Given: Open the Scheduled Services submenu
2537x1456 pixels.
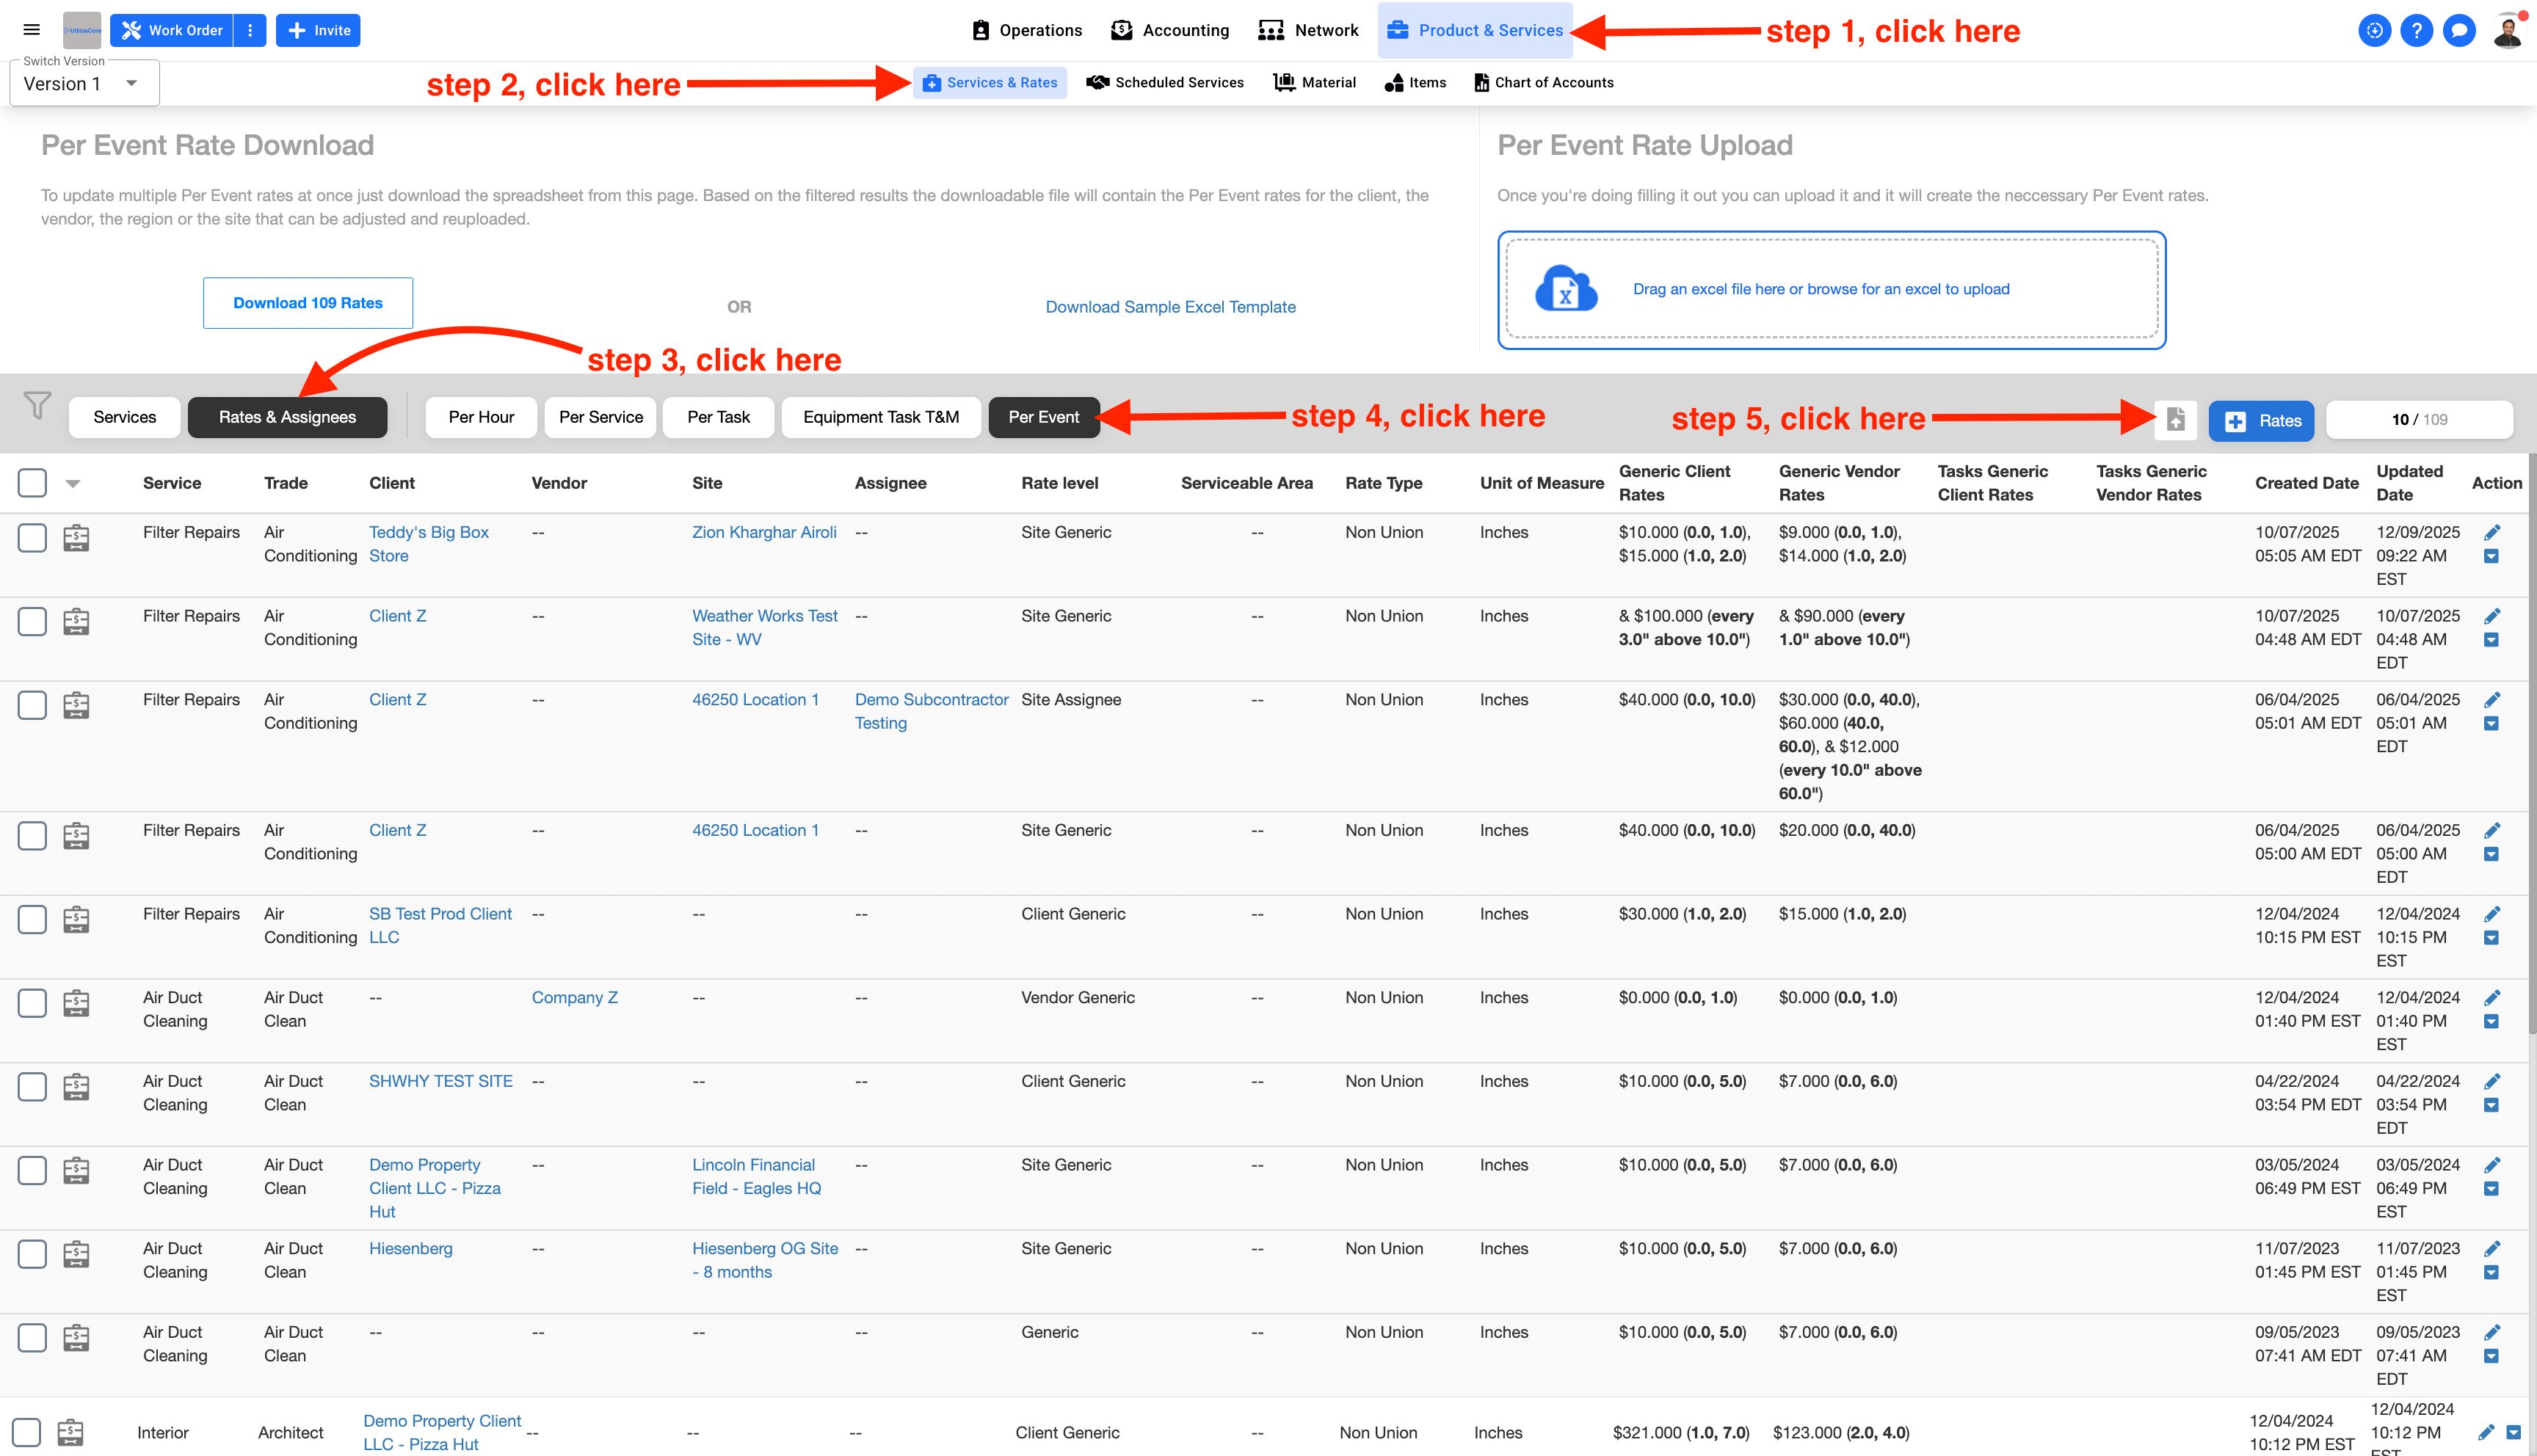Looking at the screenshot, I should [1165, 82].
